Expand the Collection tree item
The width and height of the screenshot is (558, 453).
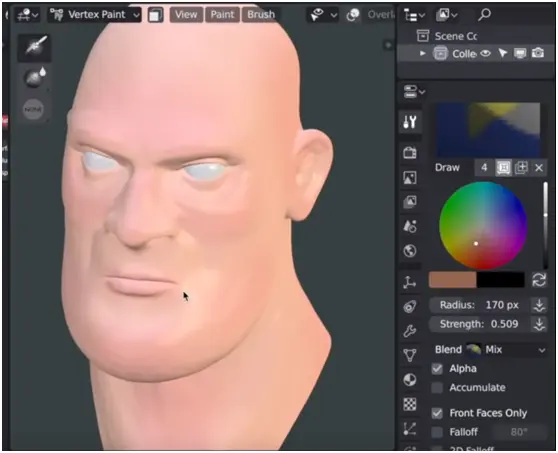(422, 54)
